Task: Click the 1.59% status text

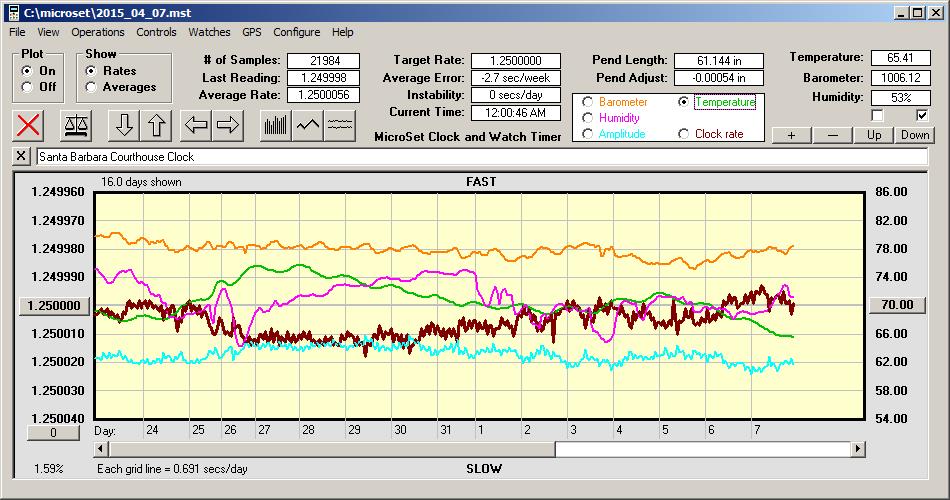Action: [48, 468]
